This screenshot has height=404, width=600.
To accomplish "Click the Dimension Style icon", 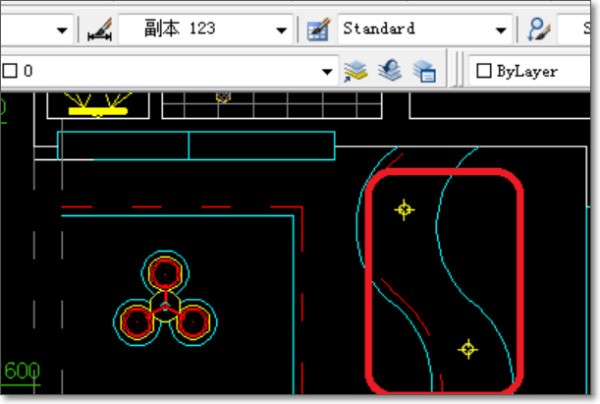I will coord(98,29).
